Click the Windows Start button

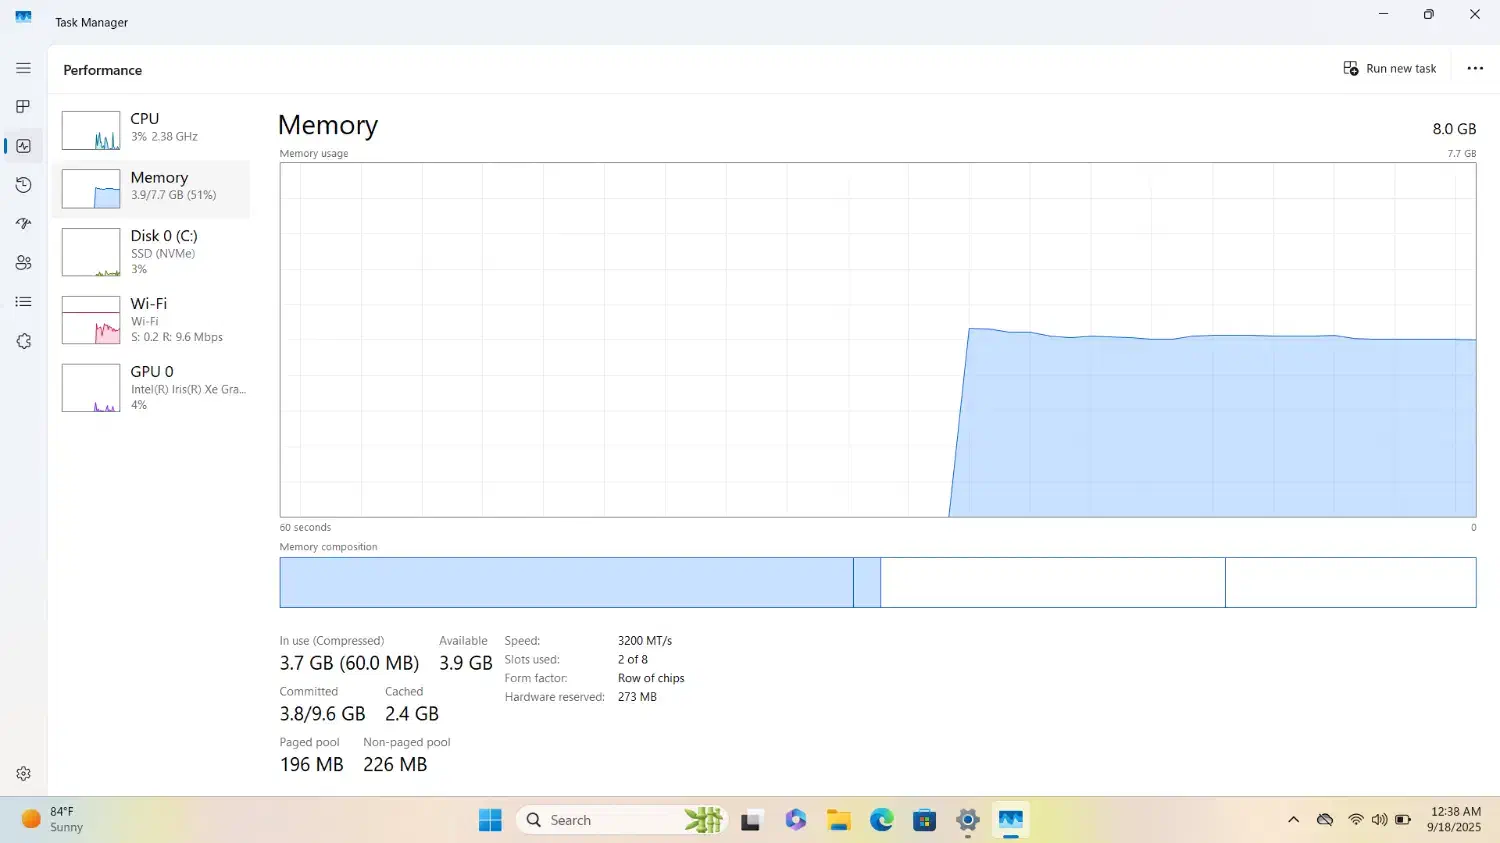click(490, 820)
